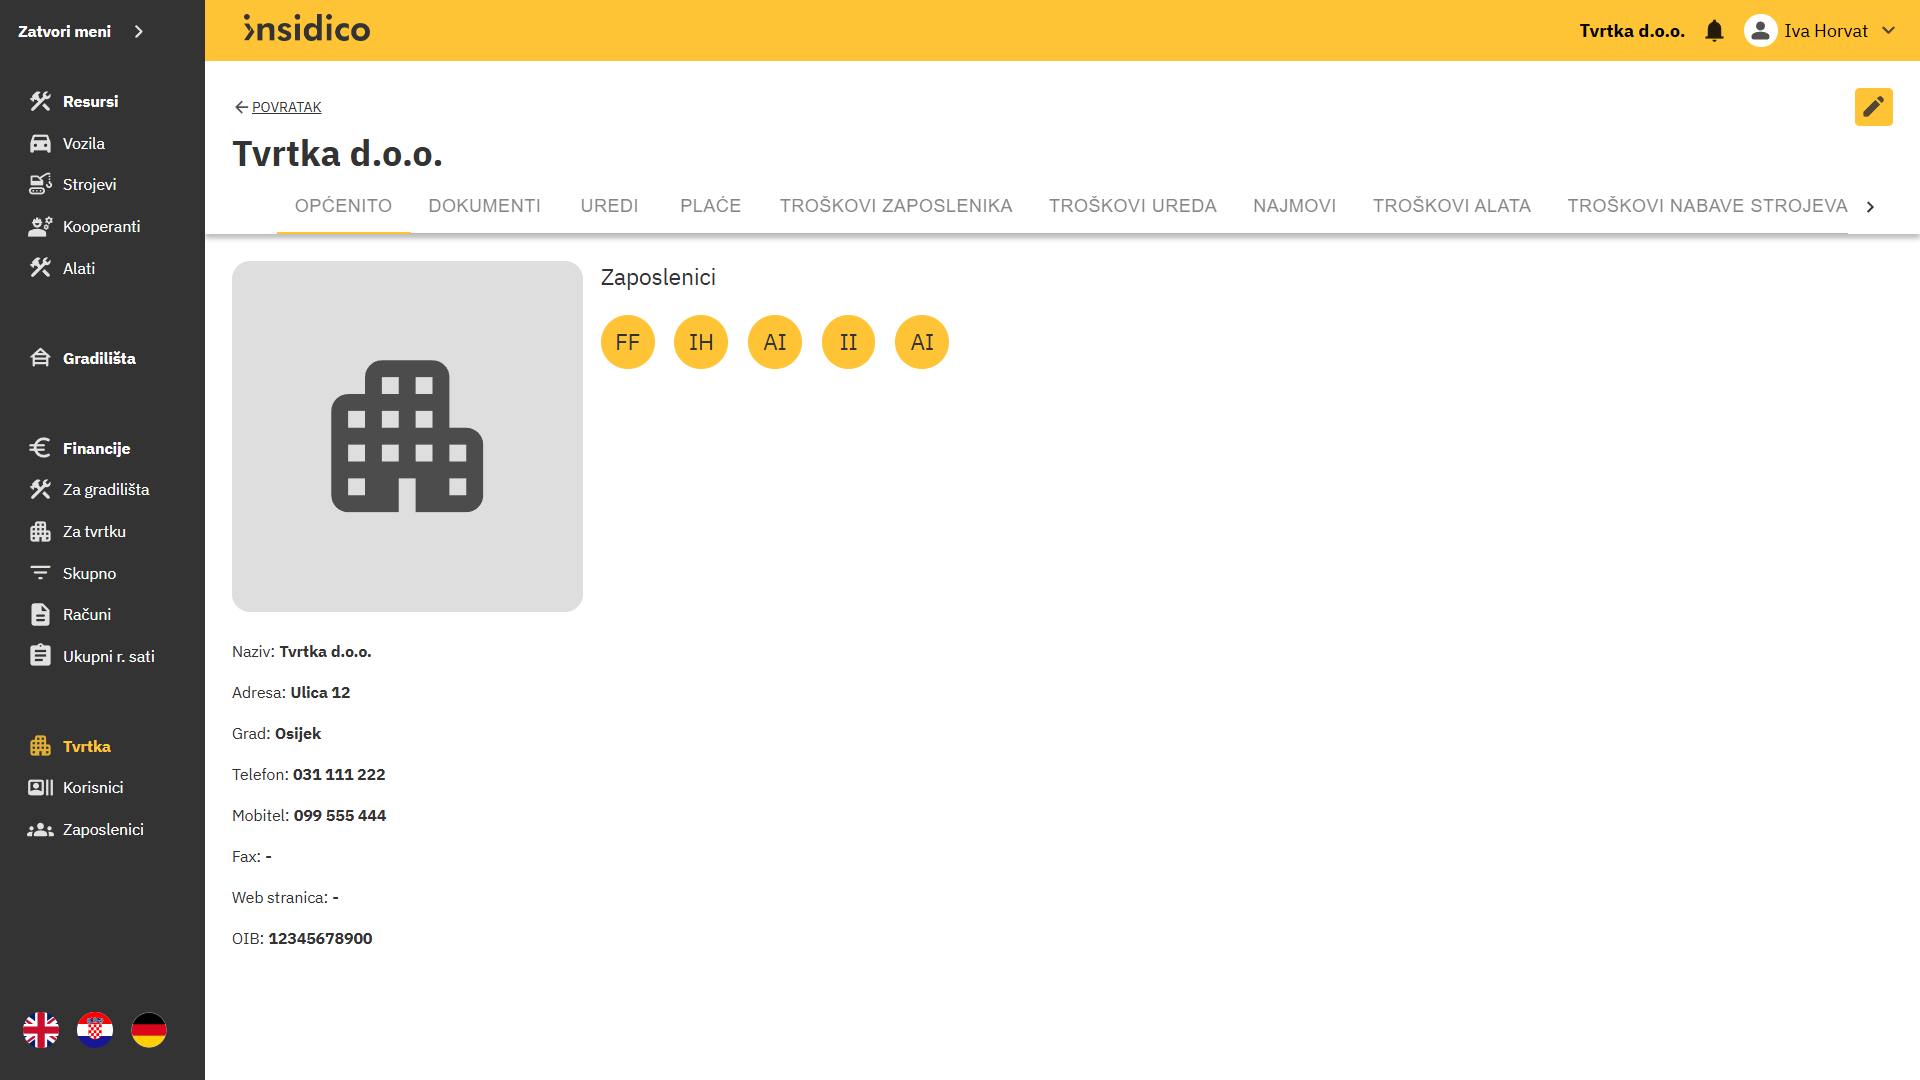The width and height of the screenshot is (1920, 1080).
Task: Open Računi in the sidebar
Action: 86,614
